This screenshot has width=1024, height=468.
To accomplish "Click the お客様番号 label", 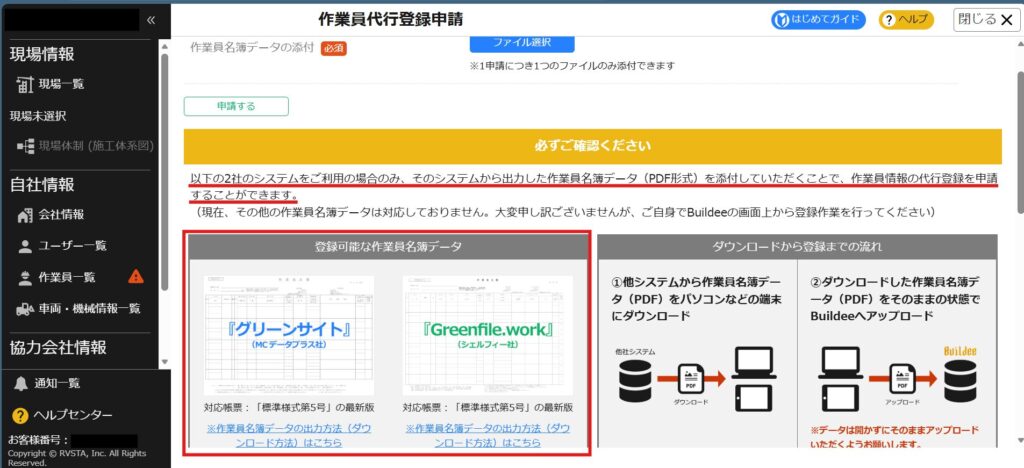I will 38,440.
